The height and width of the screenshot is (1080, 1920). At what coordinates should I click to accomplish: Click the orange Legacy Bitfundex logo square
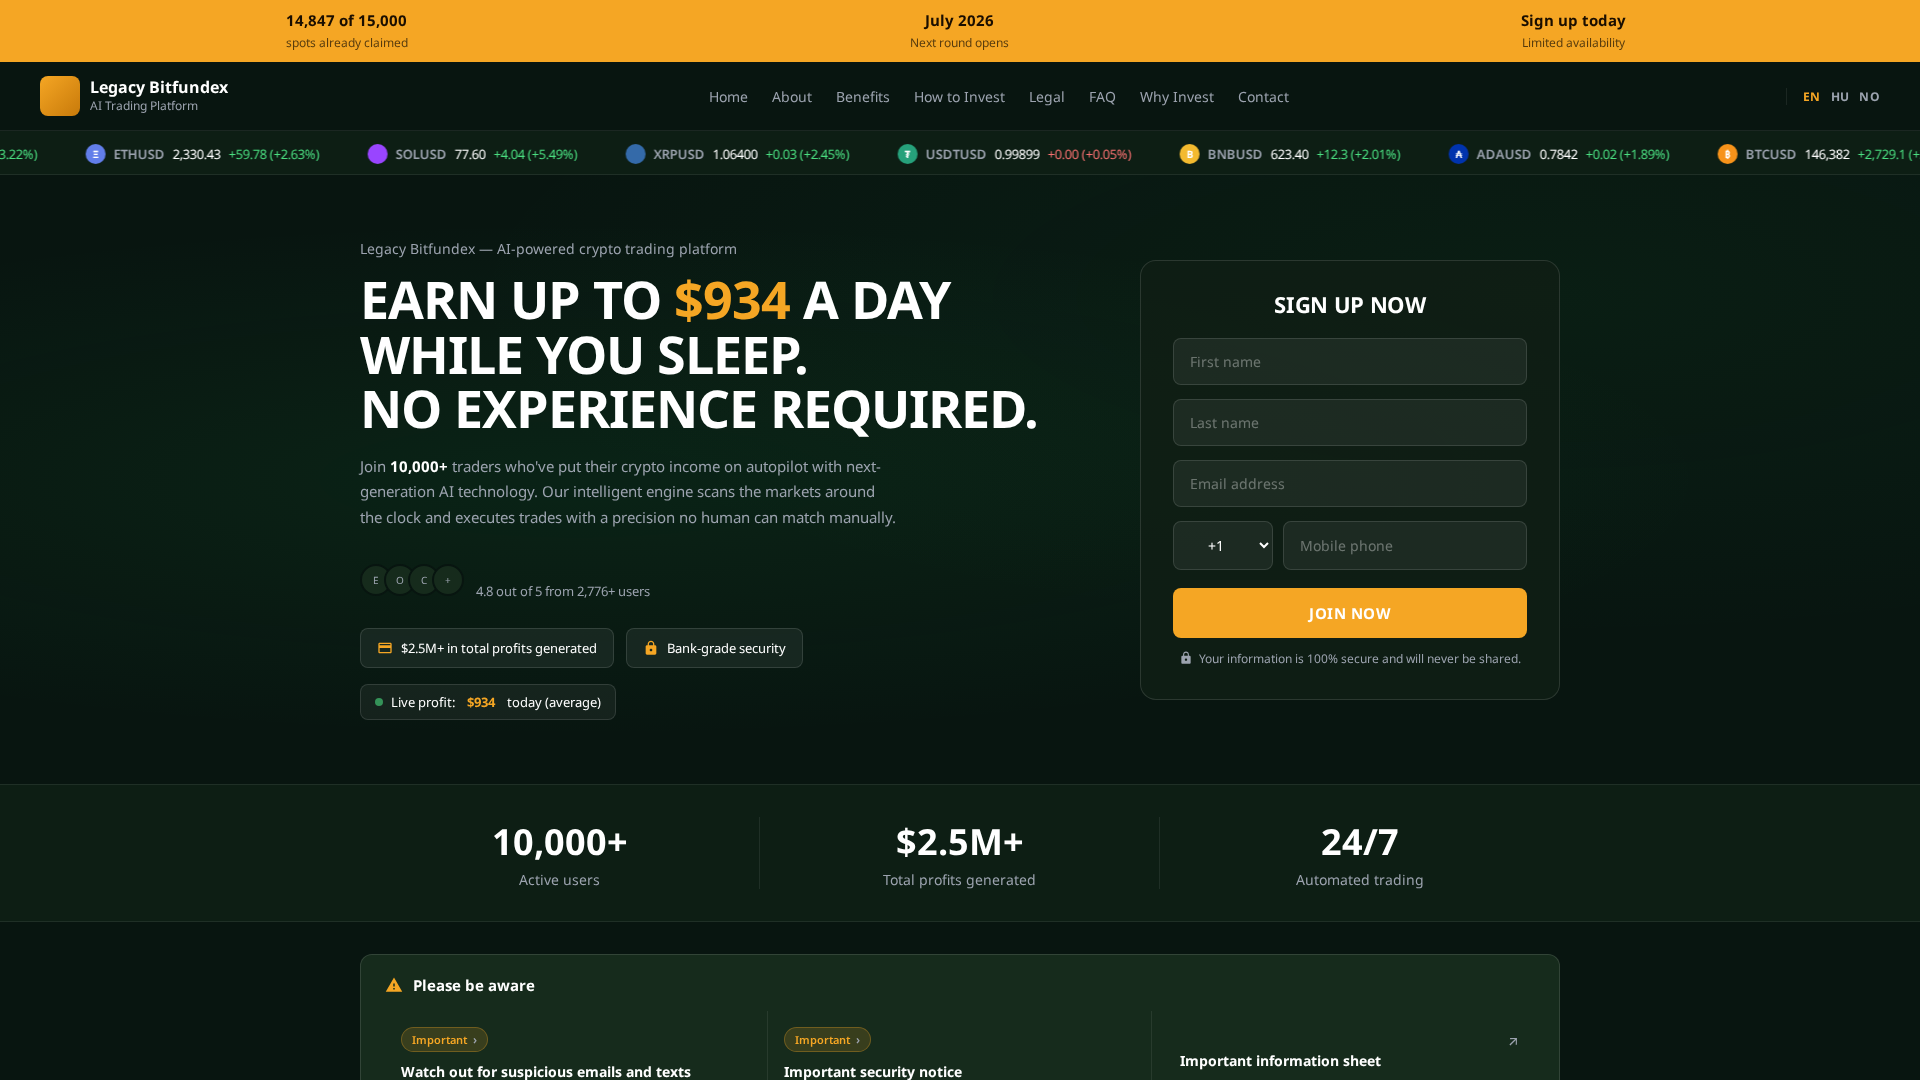60,96
